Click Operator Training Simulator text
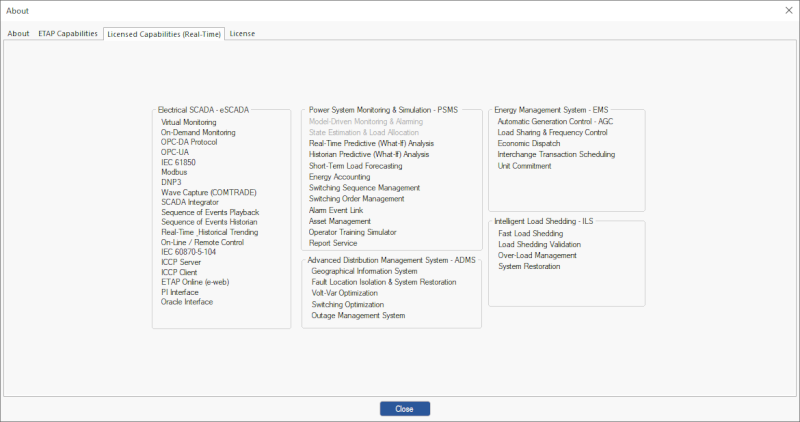The width and height of the screenshot is (800, 422). click(353, 232)
